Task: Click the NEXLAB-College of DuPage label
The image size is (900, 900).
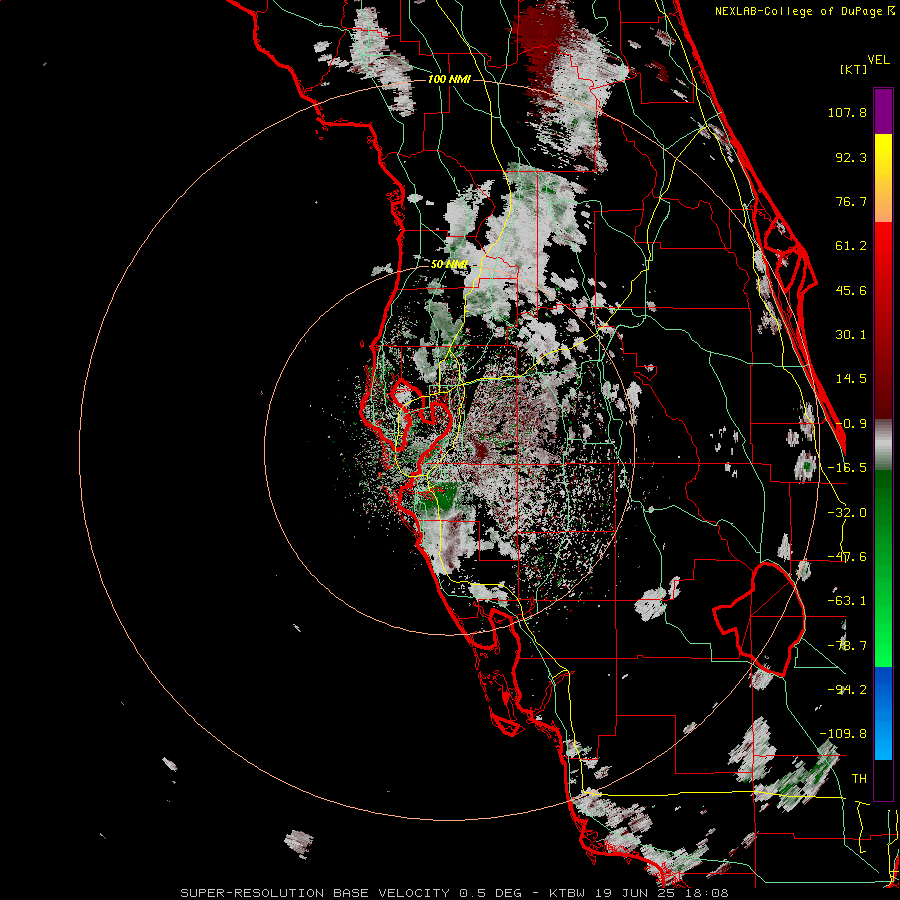Action: coord(804,11)
